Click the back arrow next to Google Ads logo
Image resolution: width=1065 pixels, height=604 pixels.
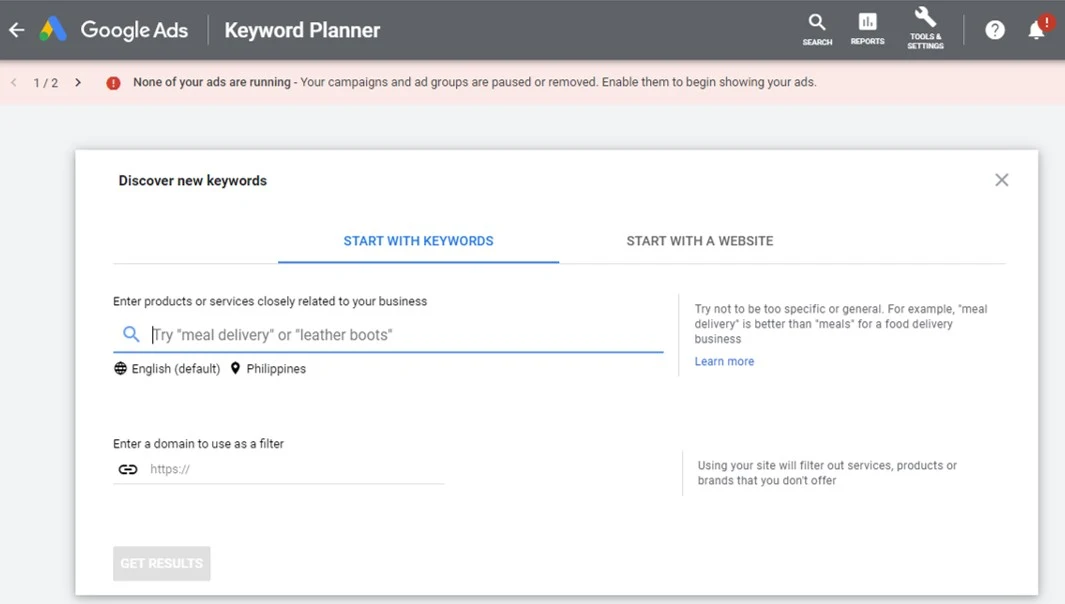coord(16,30)
